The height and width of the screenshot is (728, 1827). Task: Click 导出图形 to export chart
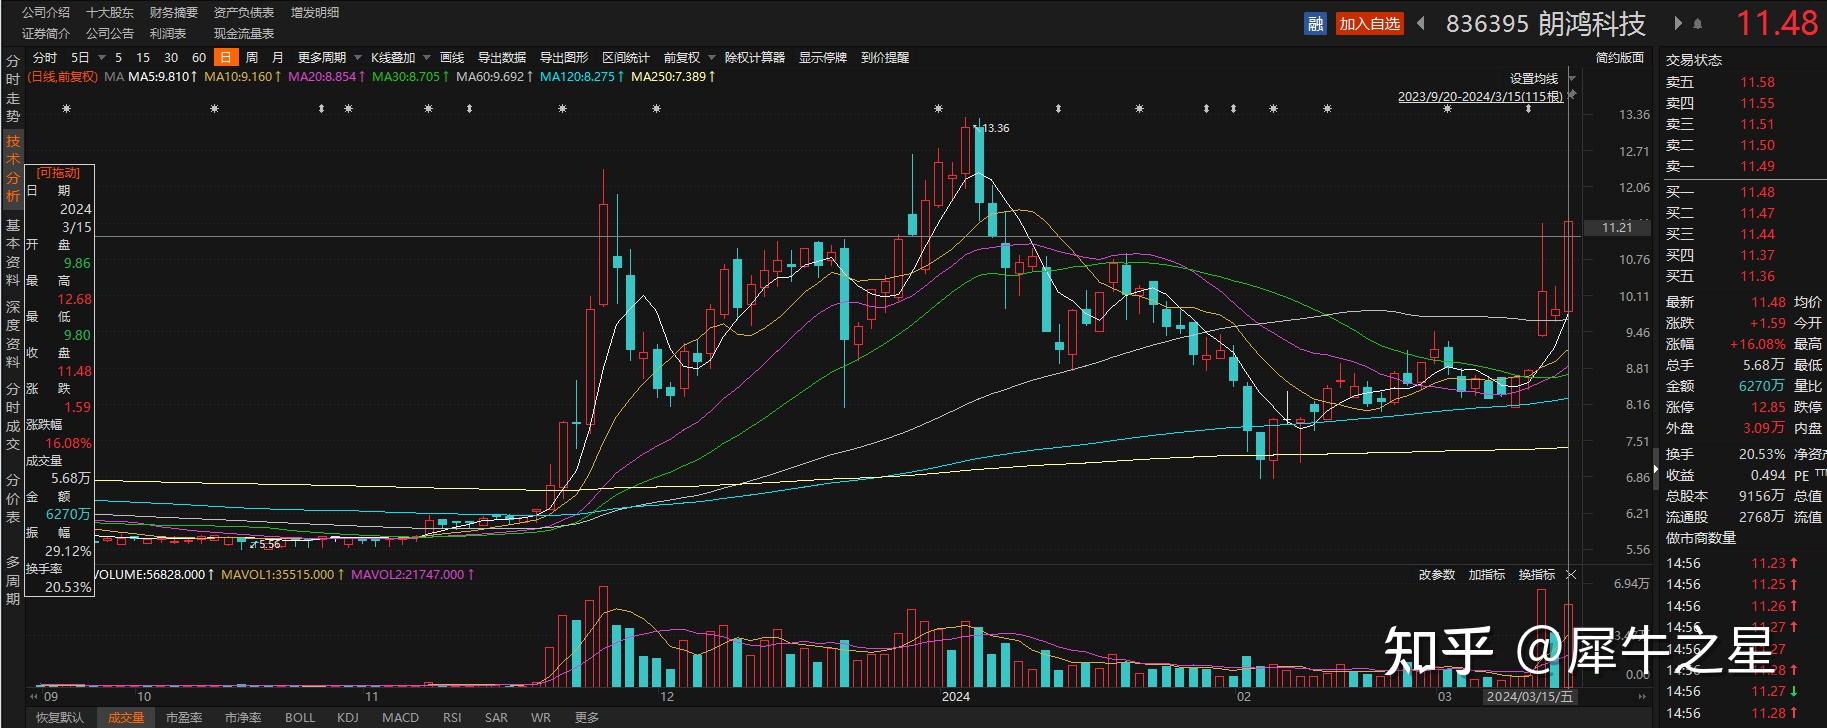click(564, 58)
